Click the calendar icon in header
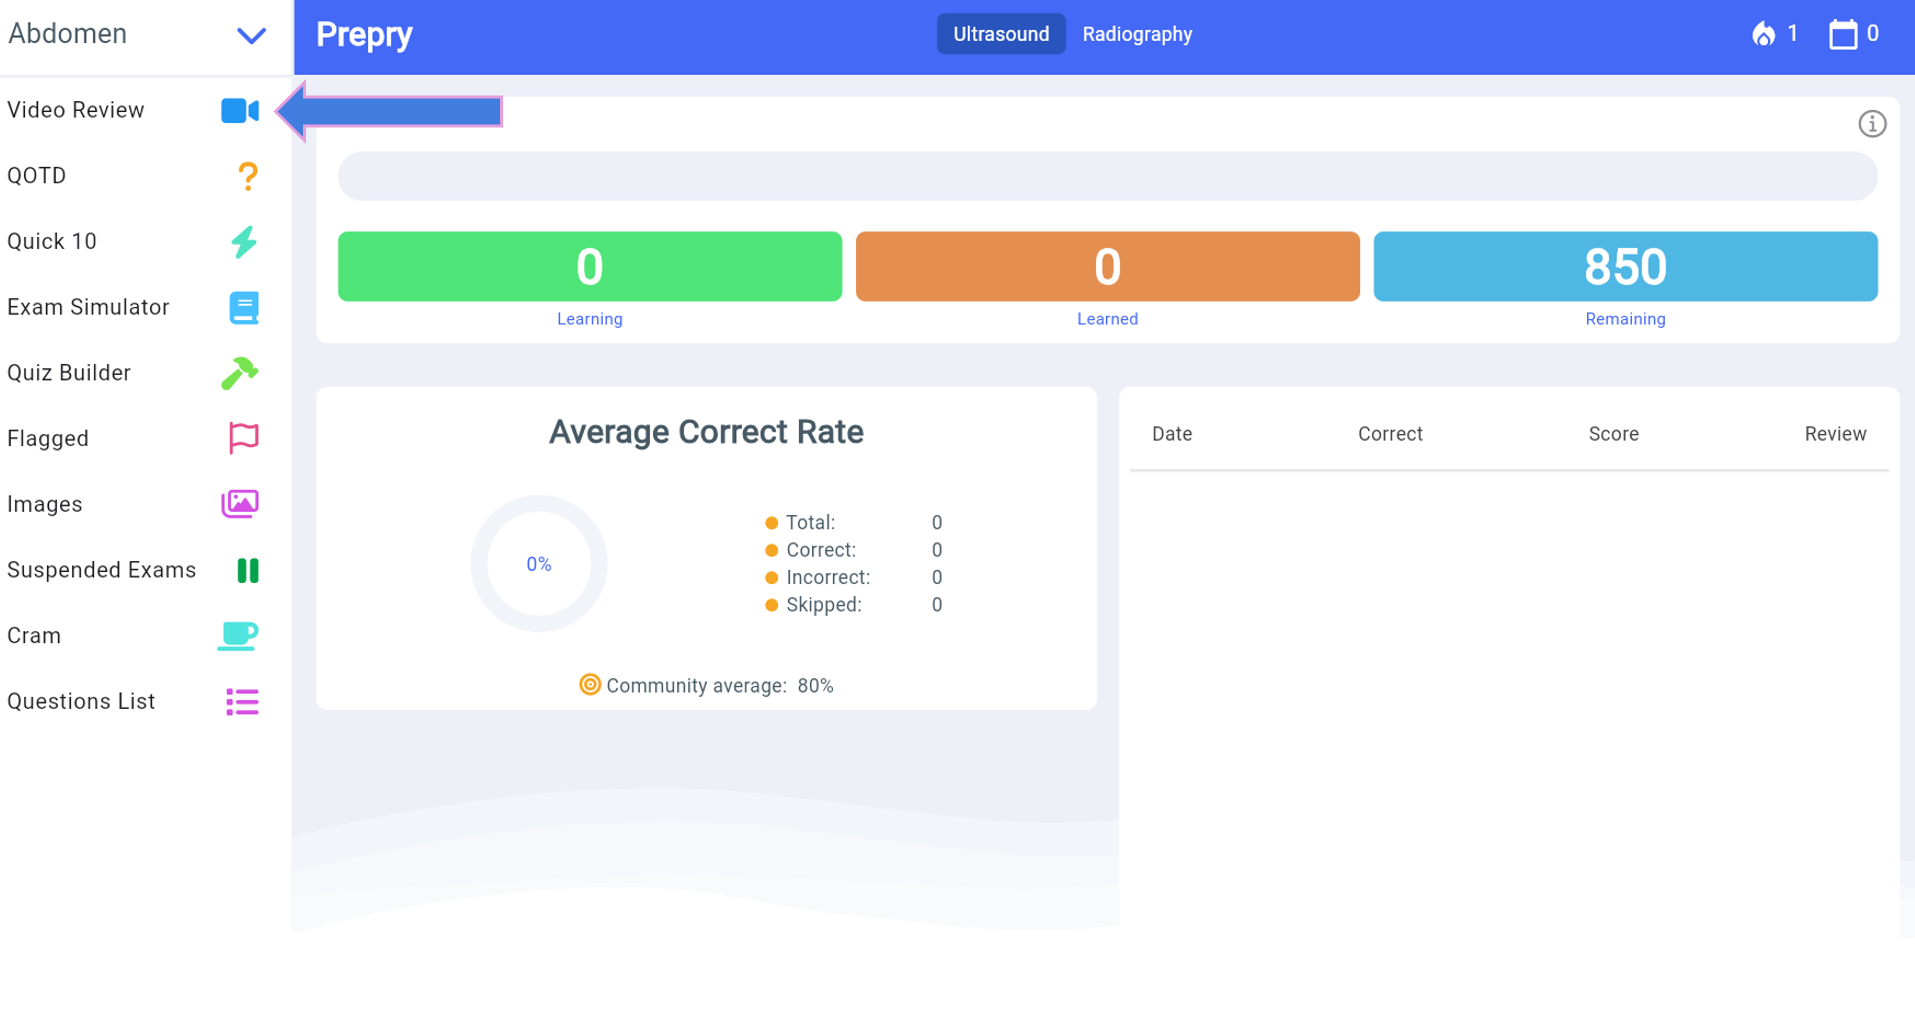1915x1019 pixels. (1843, 34)
